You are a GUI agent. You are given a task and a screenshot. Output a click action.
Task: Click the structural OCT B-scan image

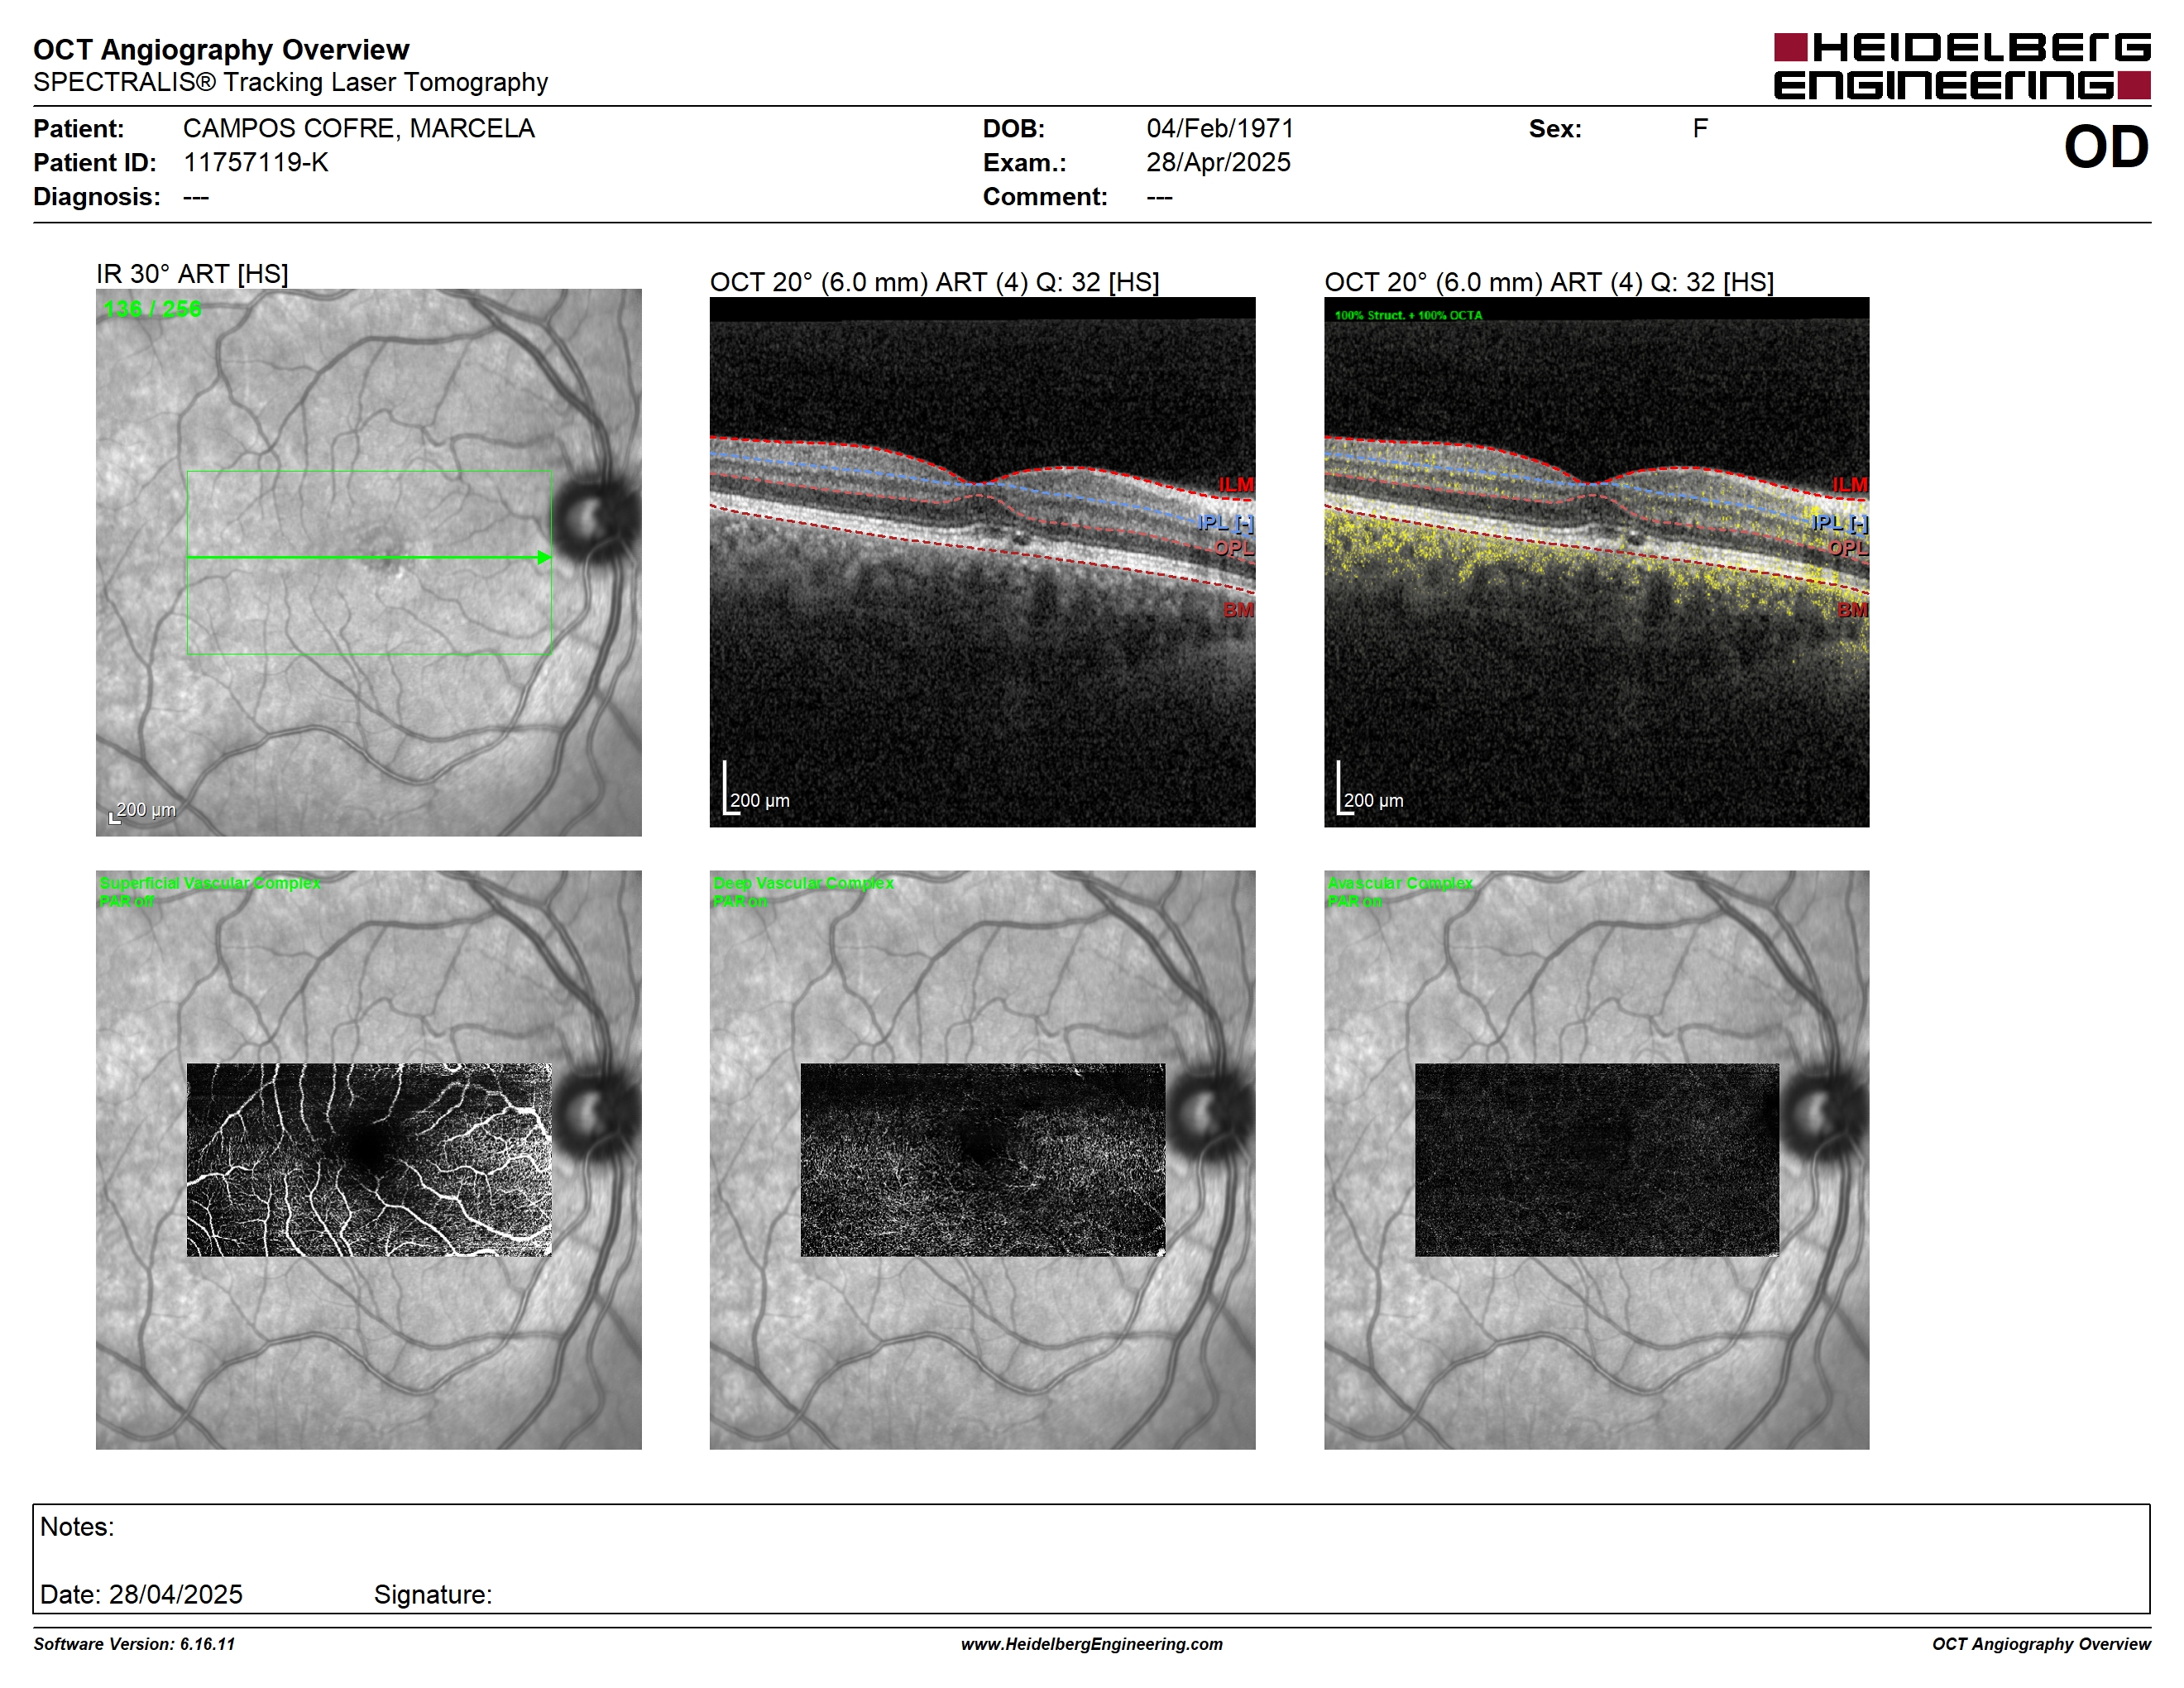(982, 562)
